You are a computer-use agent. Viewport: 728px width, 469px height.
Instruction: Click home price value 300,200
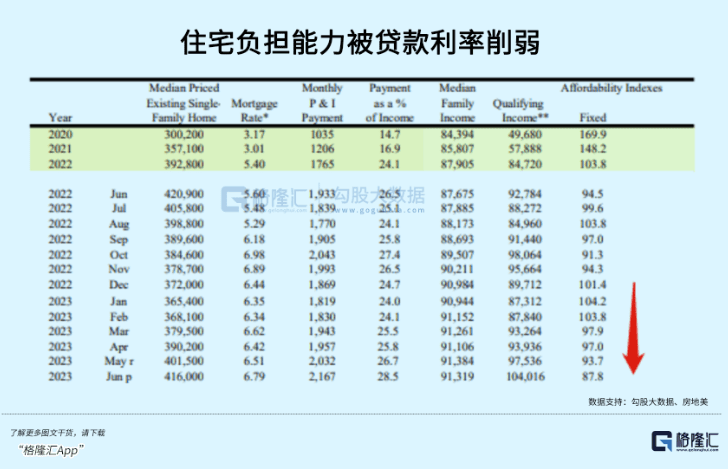[184, 135]
